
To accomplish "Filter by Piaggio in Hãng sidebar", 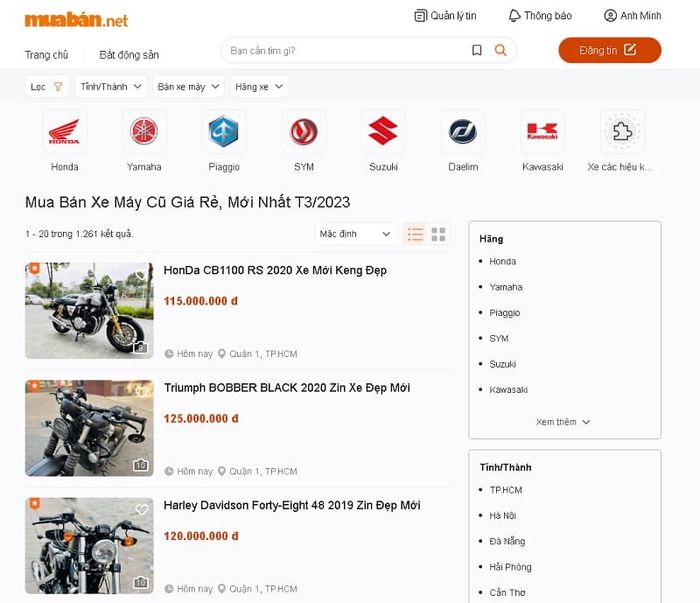I will (504, 312).
